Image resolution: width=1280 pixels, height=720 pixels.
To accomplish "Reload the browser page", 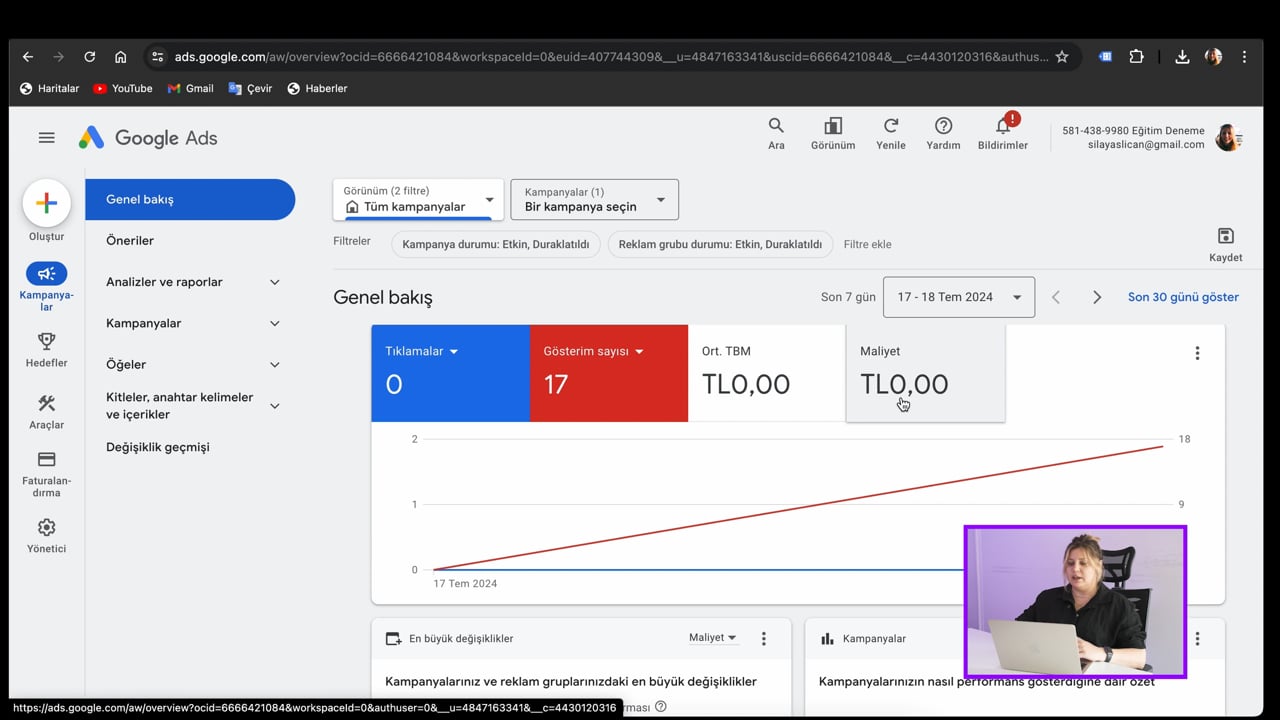I will pos(89,57).
